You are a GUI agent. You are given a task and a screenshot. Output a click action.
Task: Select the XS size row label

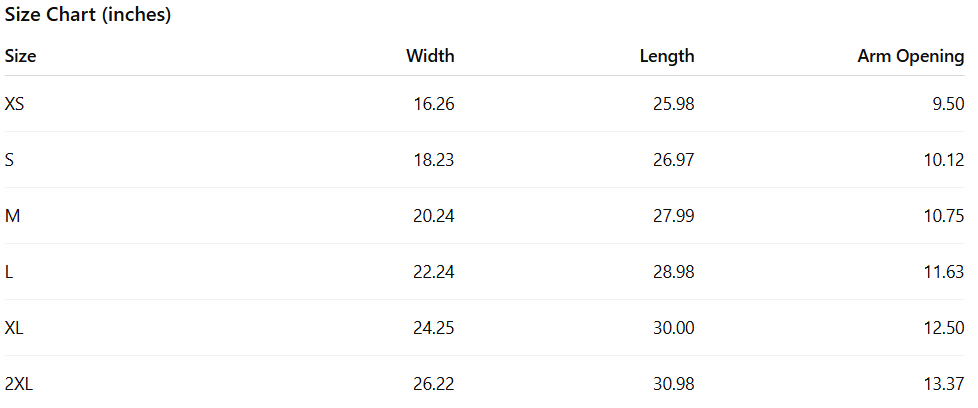pos(15,104)
